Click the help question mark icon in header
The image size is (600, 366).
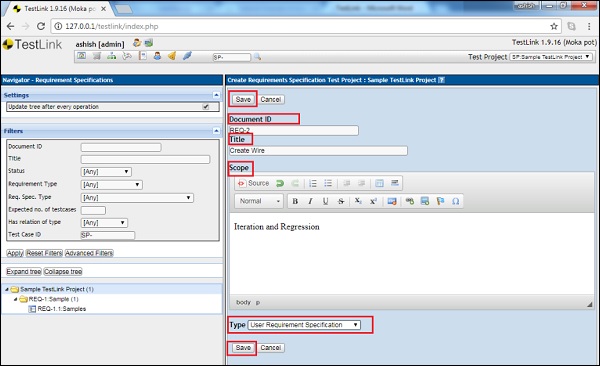441,80
